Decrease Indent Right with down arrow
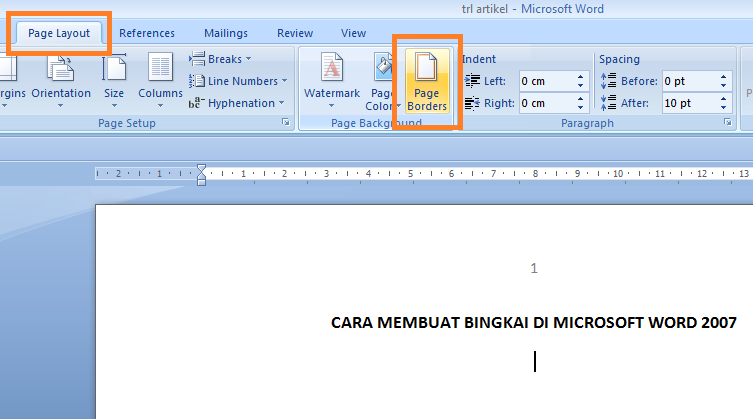The height and width of the screenshot is (419, 753). tap(581, 108)
